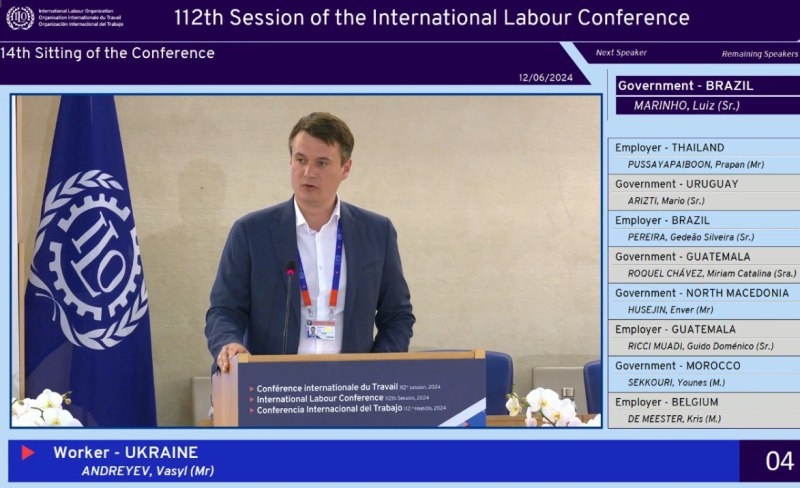Click current speaker 'Worker - UKRAINE' caption

pyautogui.click(x=126, y=452)
